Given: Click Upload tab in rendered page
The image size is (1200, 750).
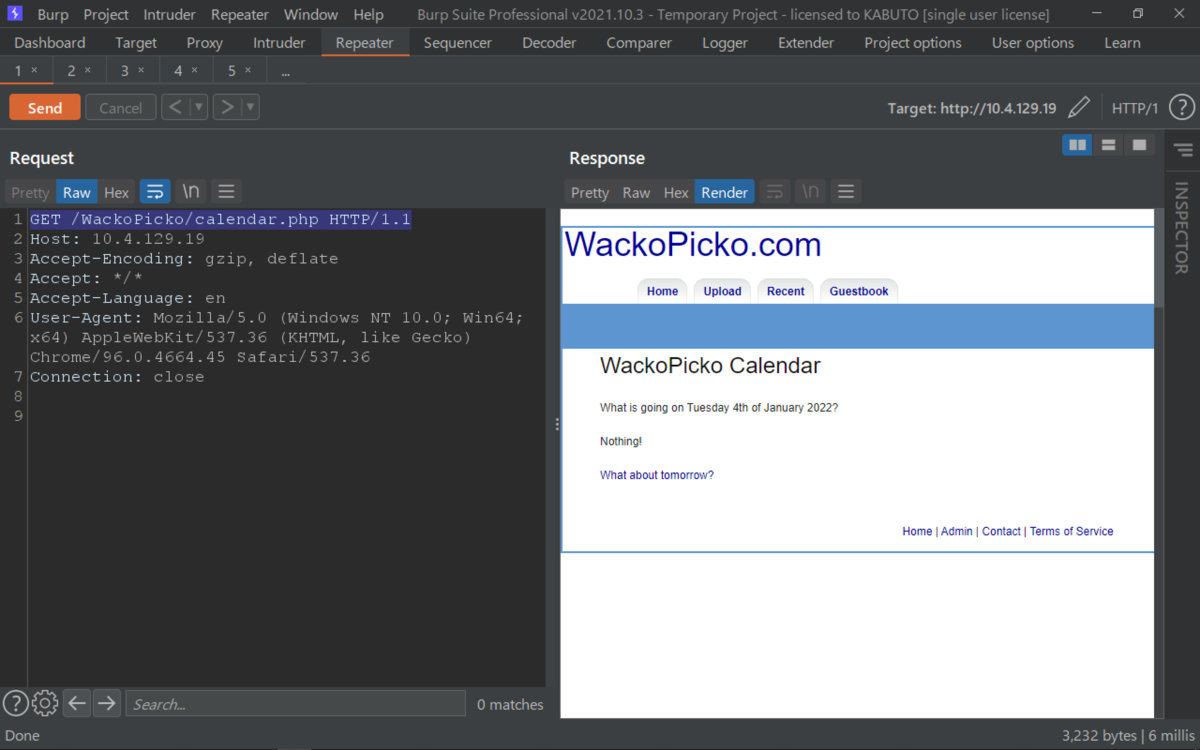Looking at the screenshot, I should (x=722, y=291).
